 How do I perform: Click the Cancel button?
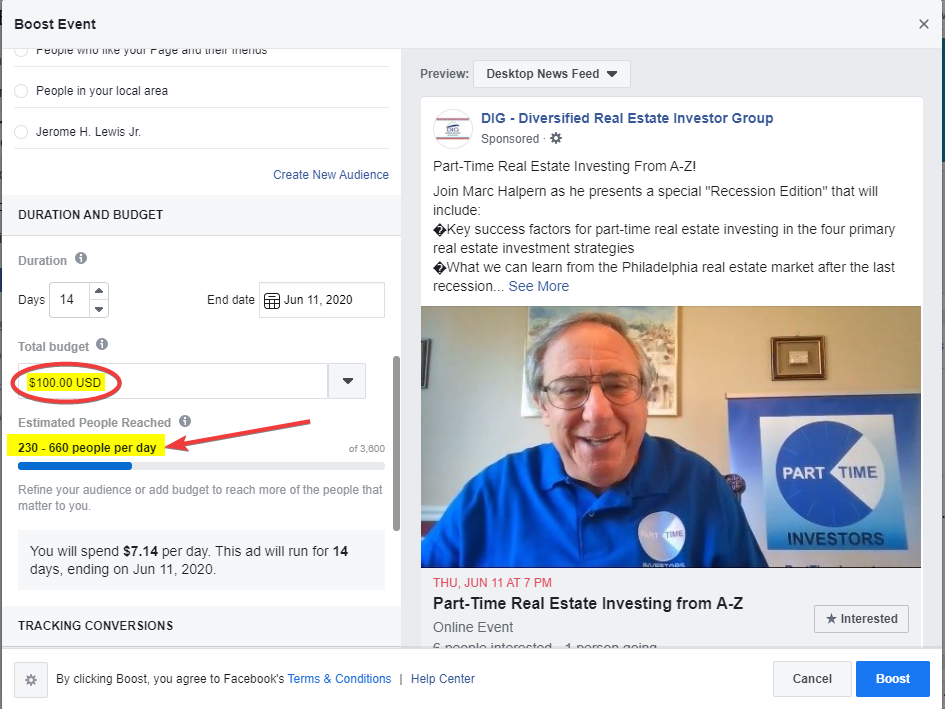click(x=812, y=679)
